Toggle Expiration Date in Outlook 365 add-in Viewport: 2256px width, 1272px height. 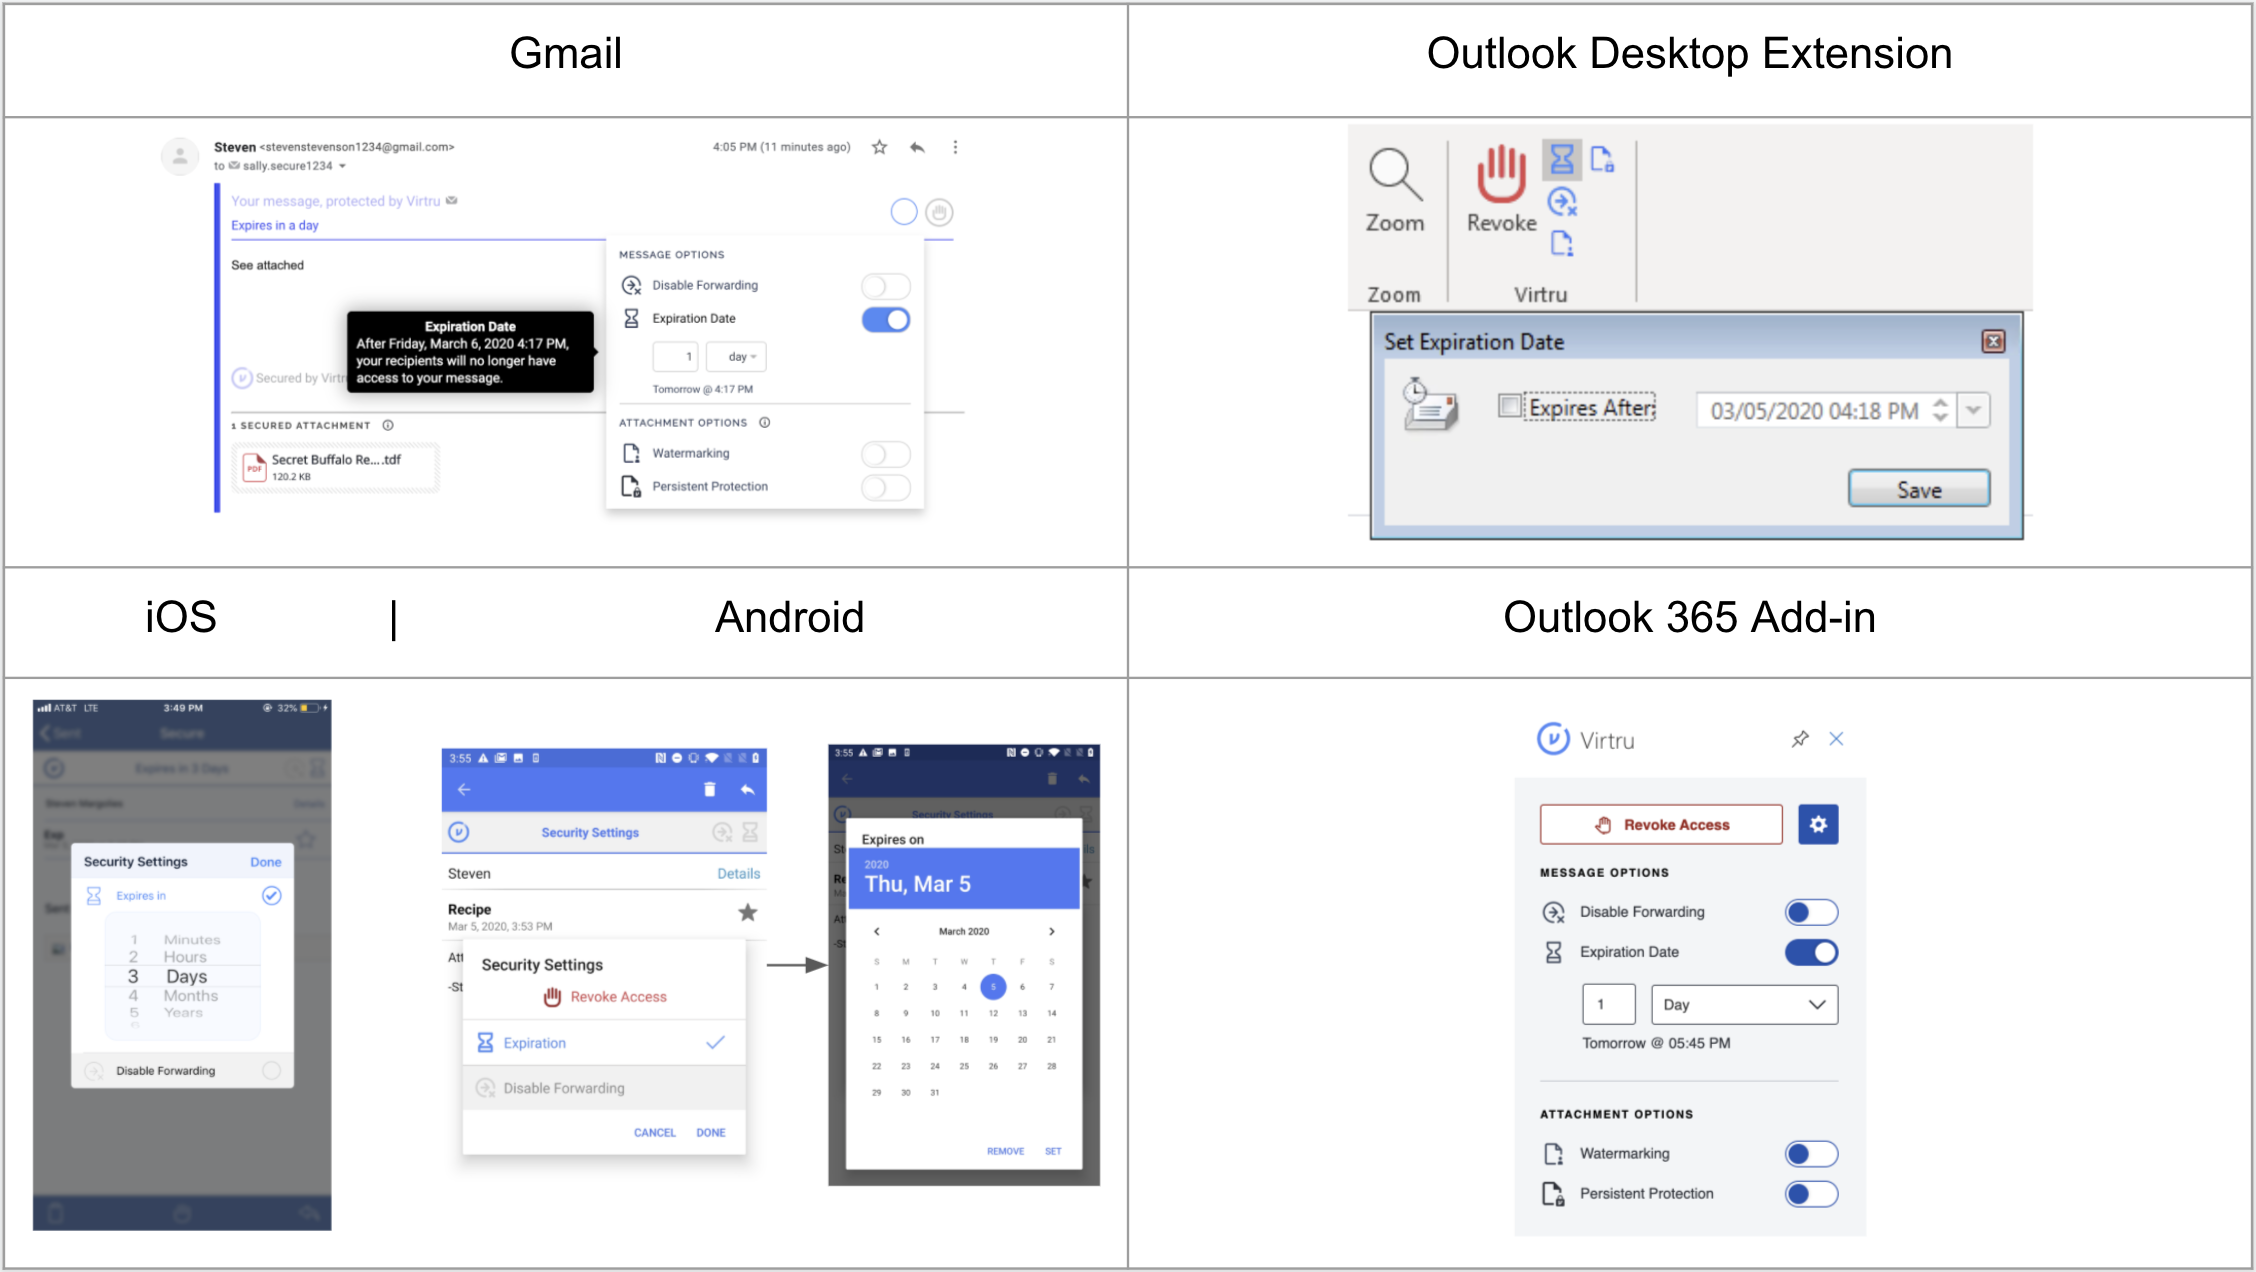pyautogui.click(x=1811, y=952)
